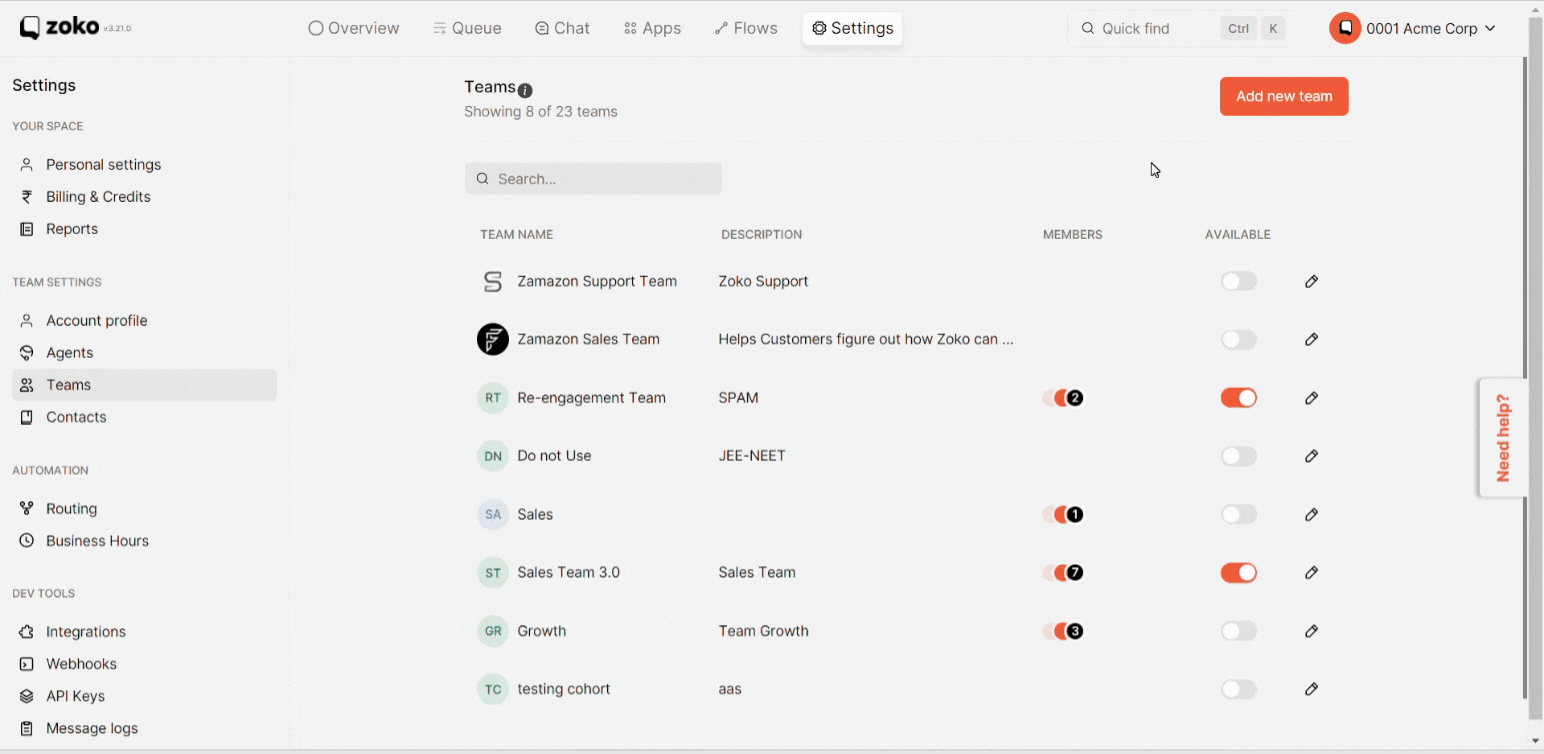This screenshot has width=1544, height=754.
Task: Disable availability for Re-engagement Team
Action: tap(1238, 398)
